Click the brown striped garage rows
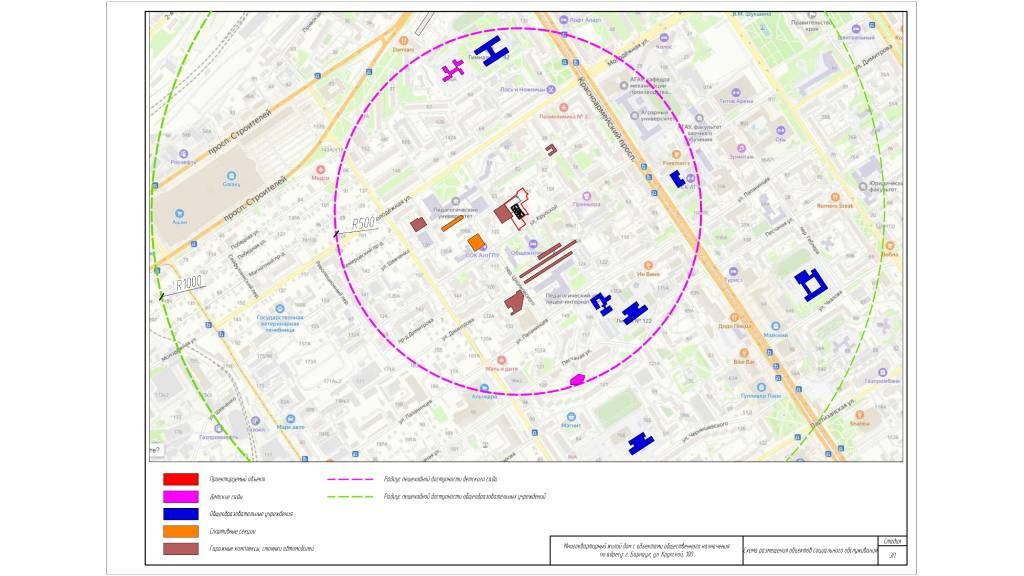Viewport: 1024px width, 576px height. click(549, 261)
